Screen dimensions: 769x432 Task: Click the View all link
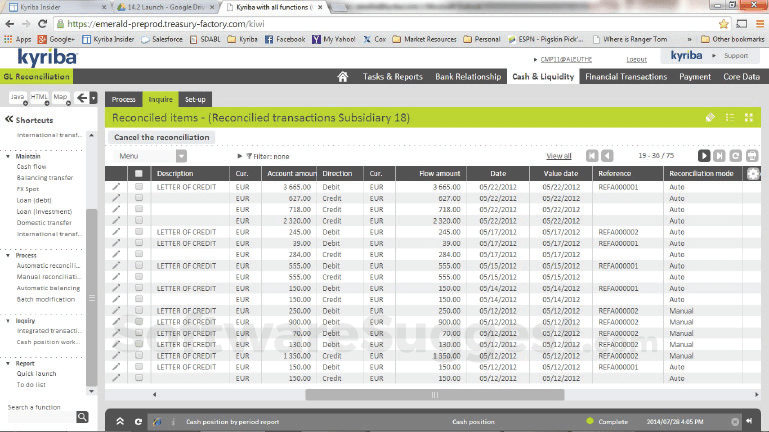(559, 156)
